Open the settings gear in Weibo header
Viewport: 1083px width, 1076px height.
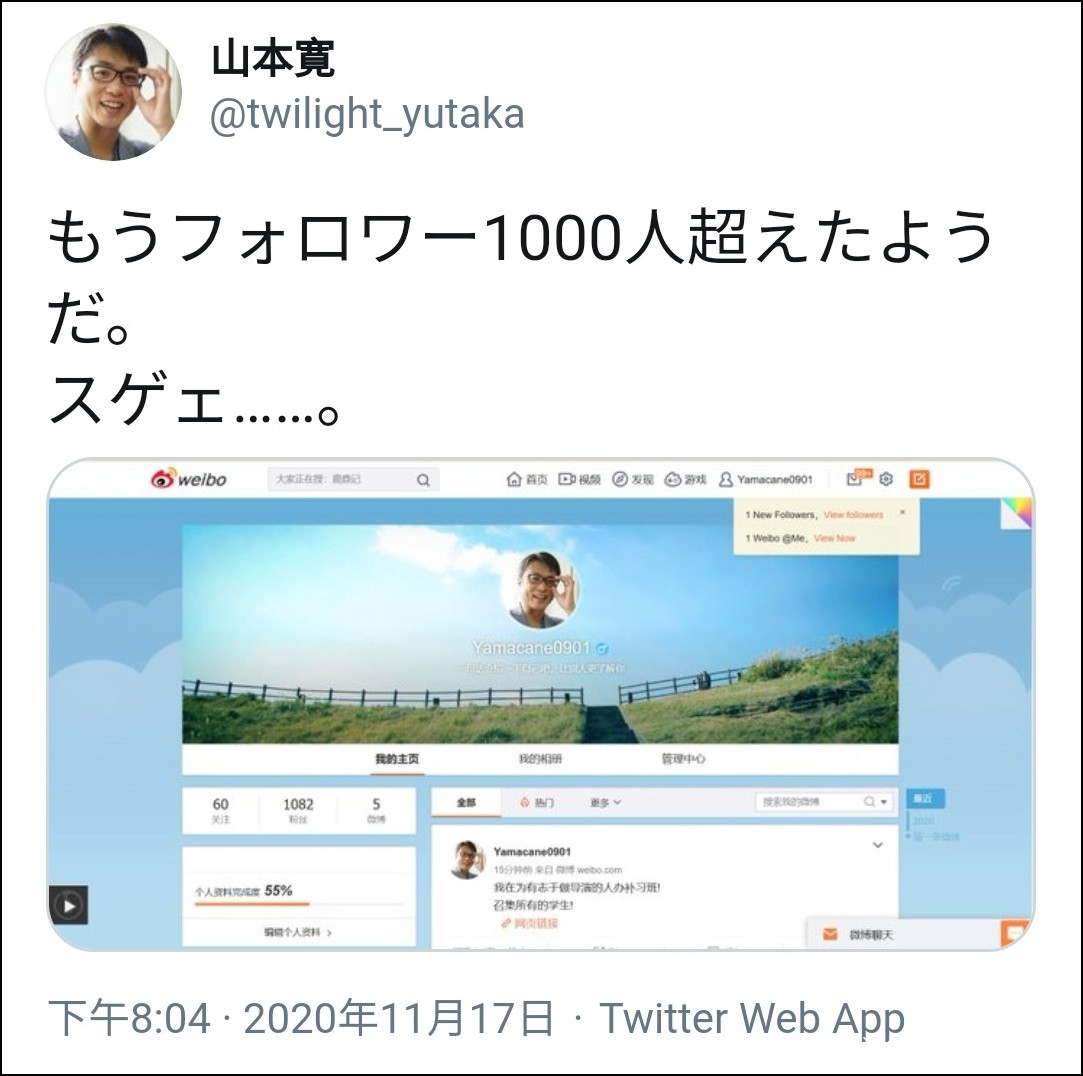tap(886, 479)
